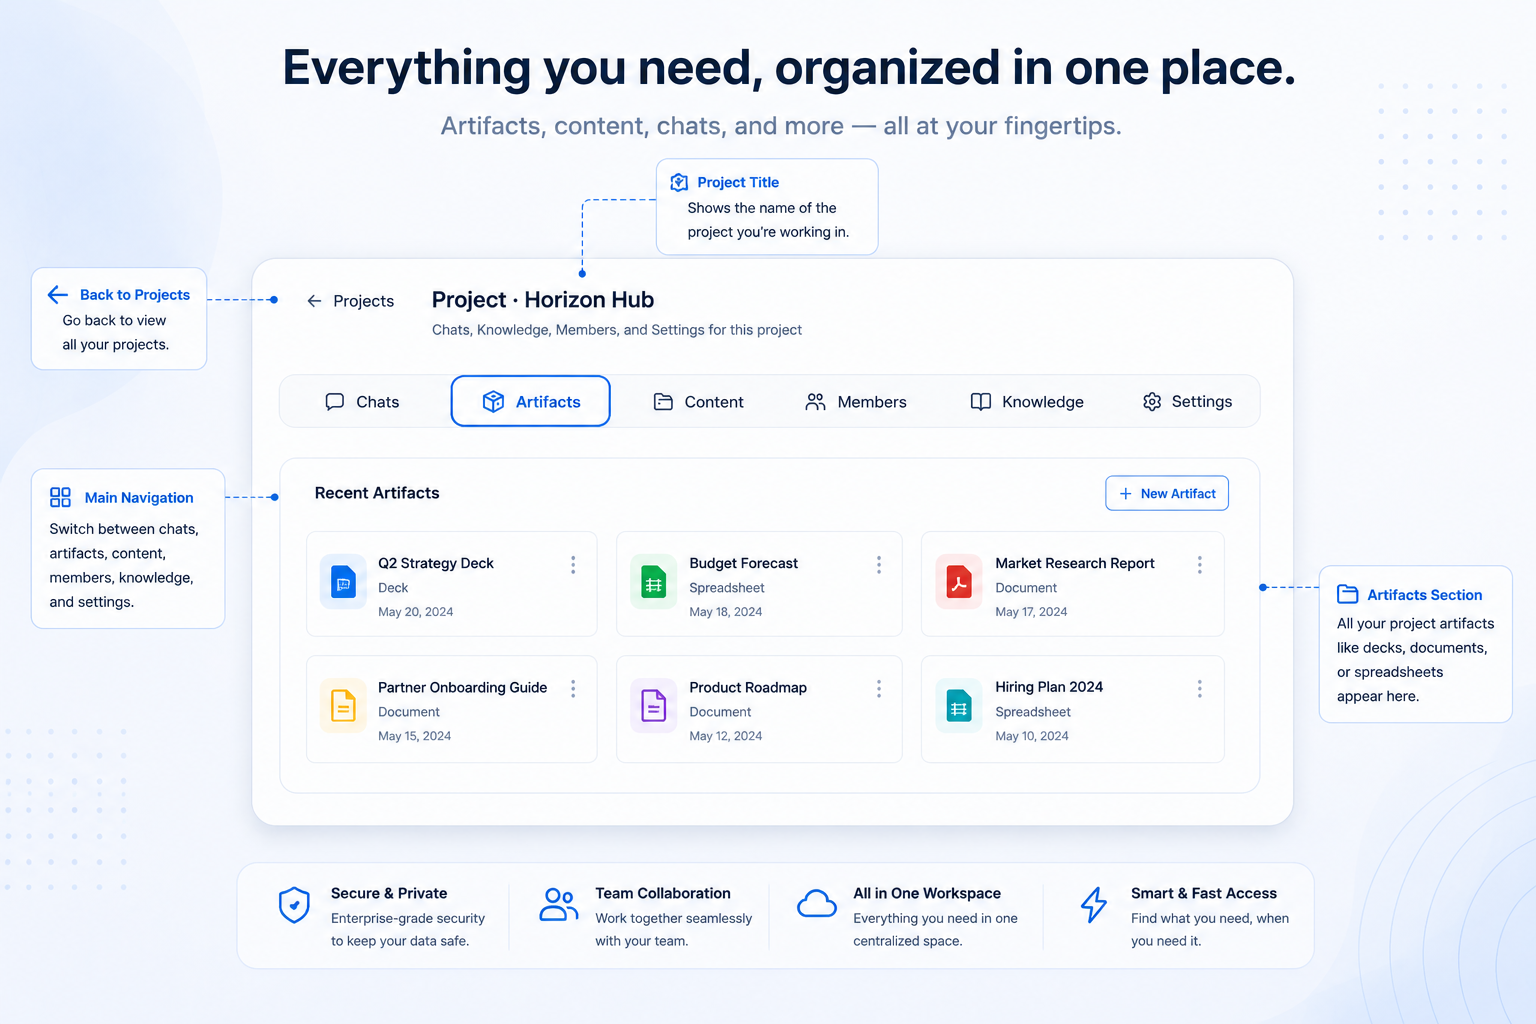1536x1024 pixels.
Task: Click the Market Research Report PDF icon
Action: tap(959, 581)
